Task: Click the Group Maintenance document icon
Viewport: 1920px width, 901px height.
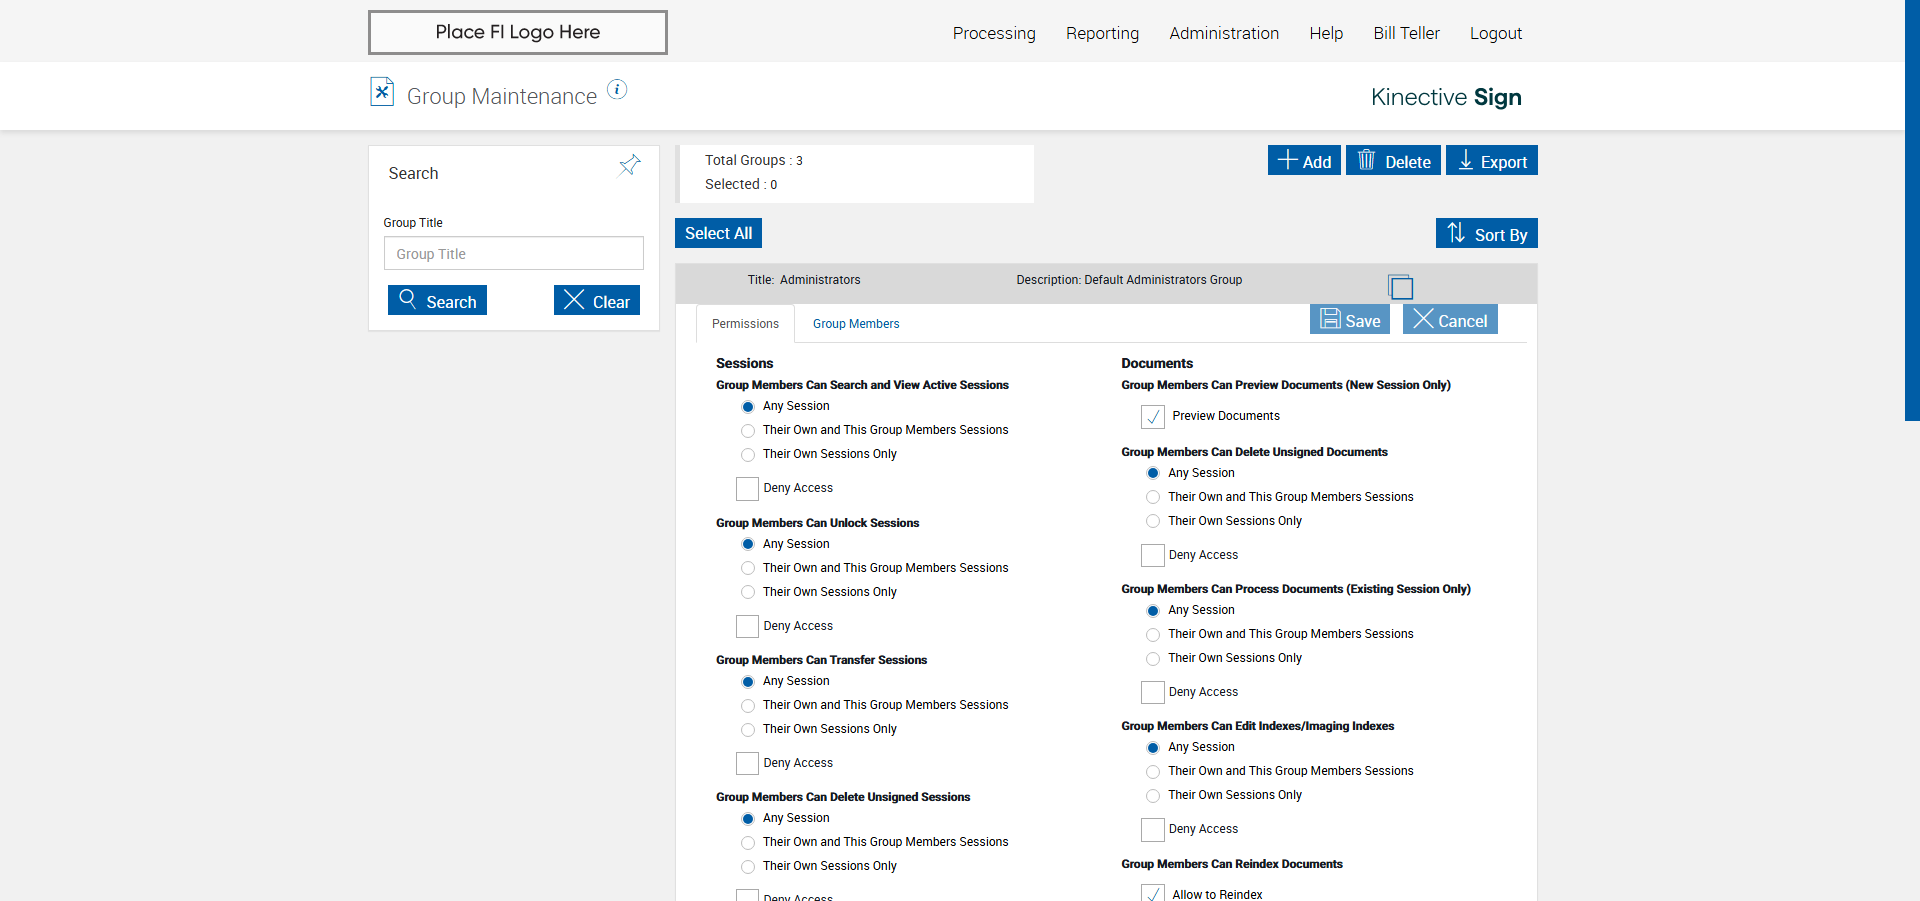Action: [x=382, y=92]
